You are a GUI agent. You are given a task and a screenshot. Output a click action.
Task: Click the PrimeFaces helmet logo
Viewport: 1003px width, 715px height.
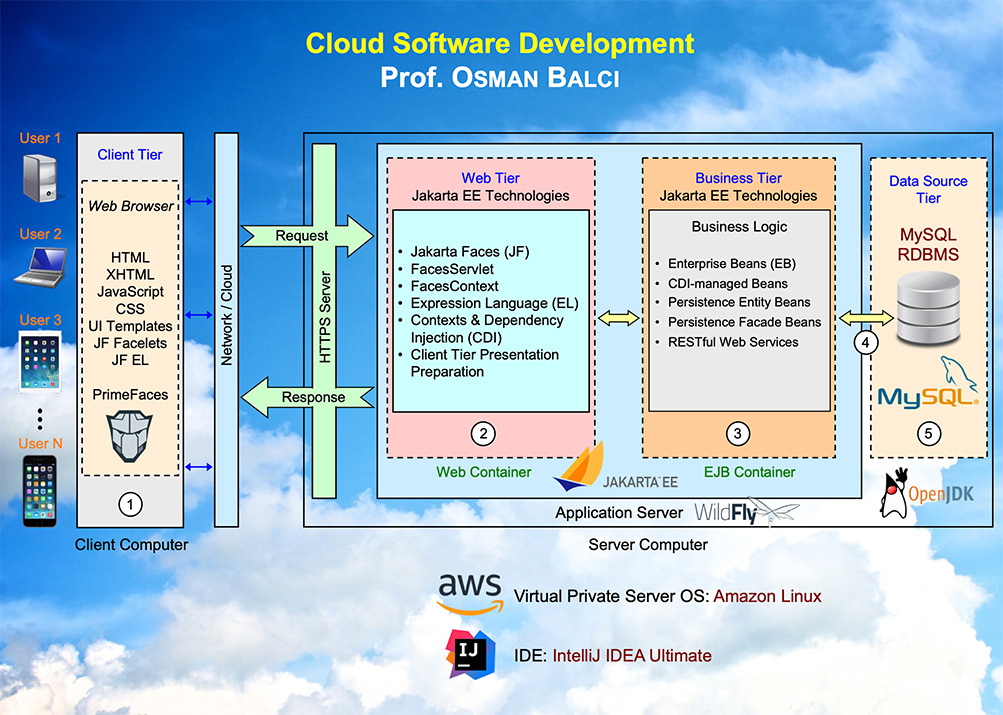(x=130, y=436)
